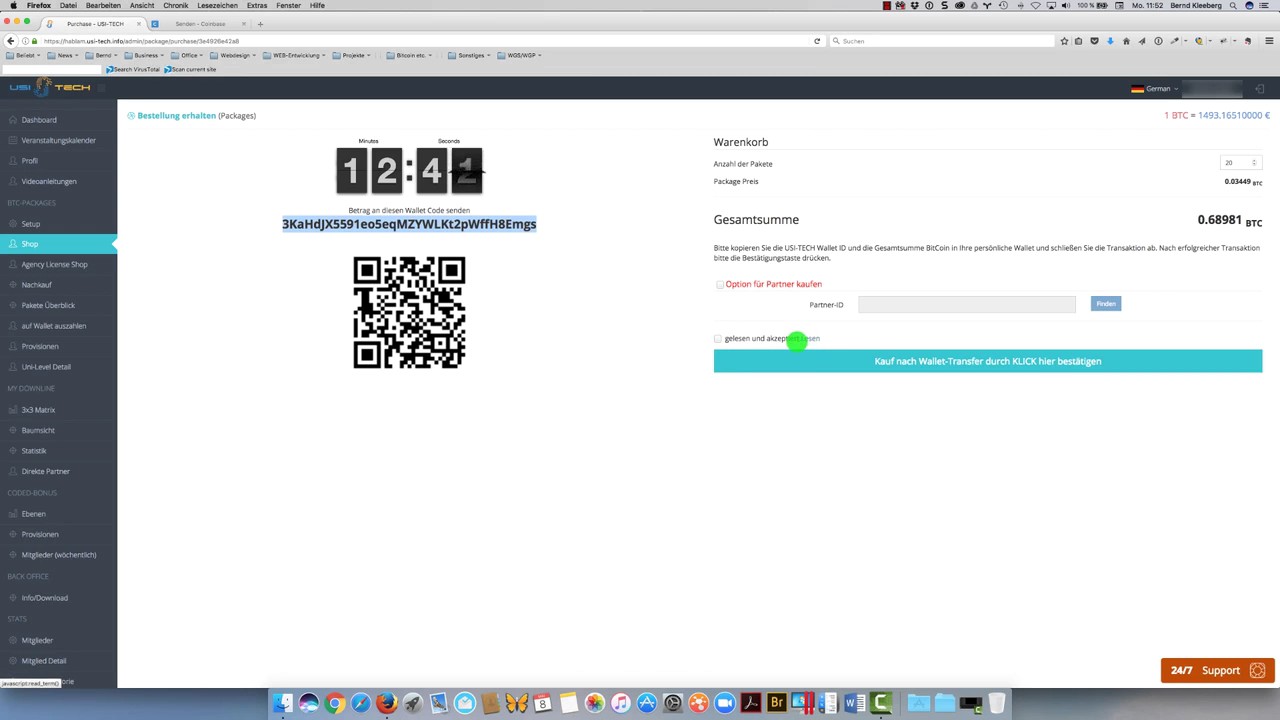Open the German language dropdown
Screen dimensions: 1280x720
tap(1155, 89)
